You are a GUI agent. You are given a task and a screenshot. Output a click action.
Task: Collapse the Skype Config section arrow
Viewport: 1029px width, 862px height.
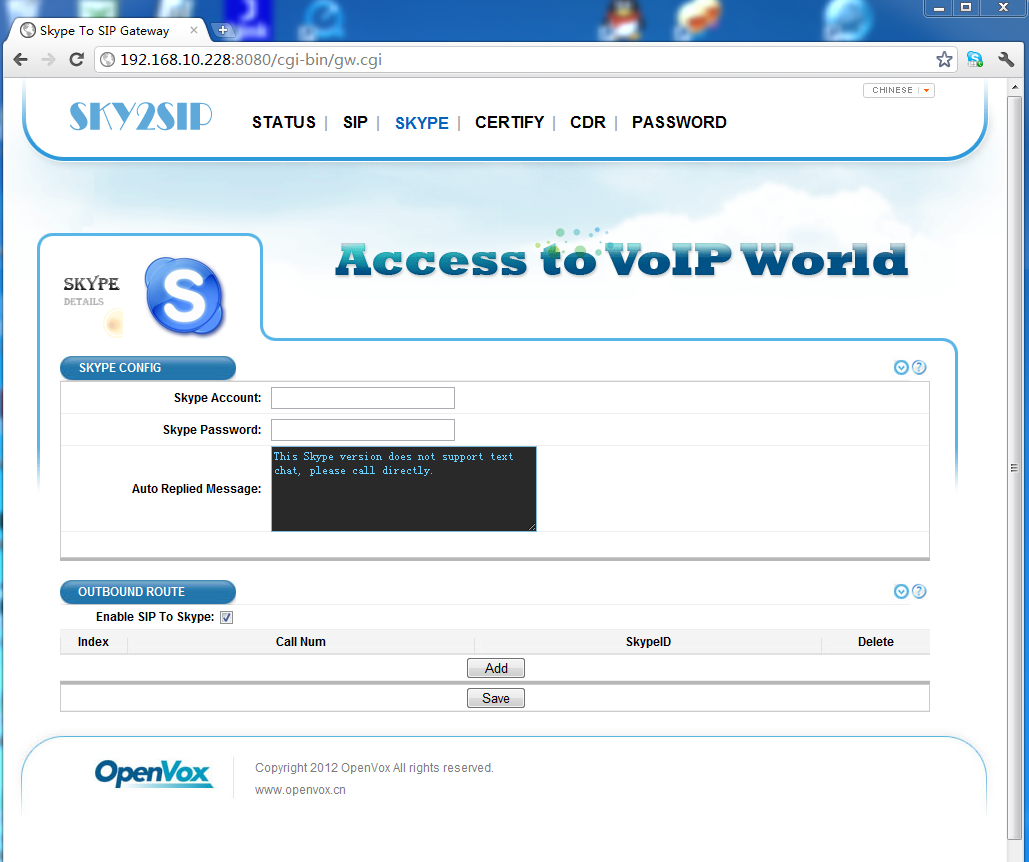click(x=901, y=368)
